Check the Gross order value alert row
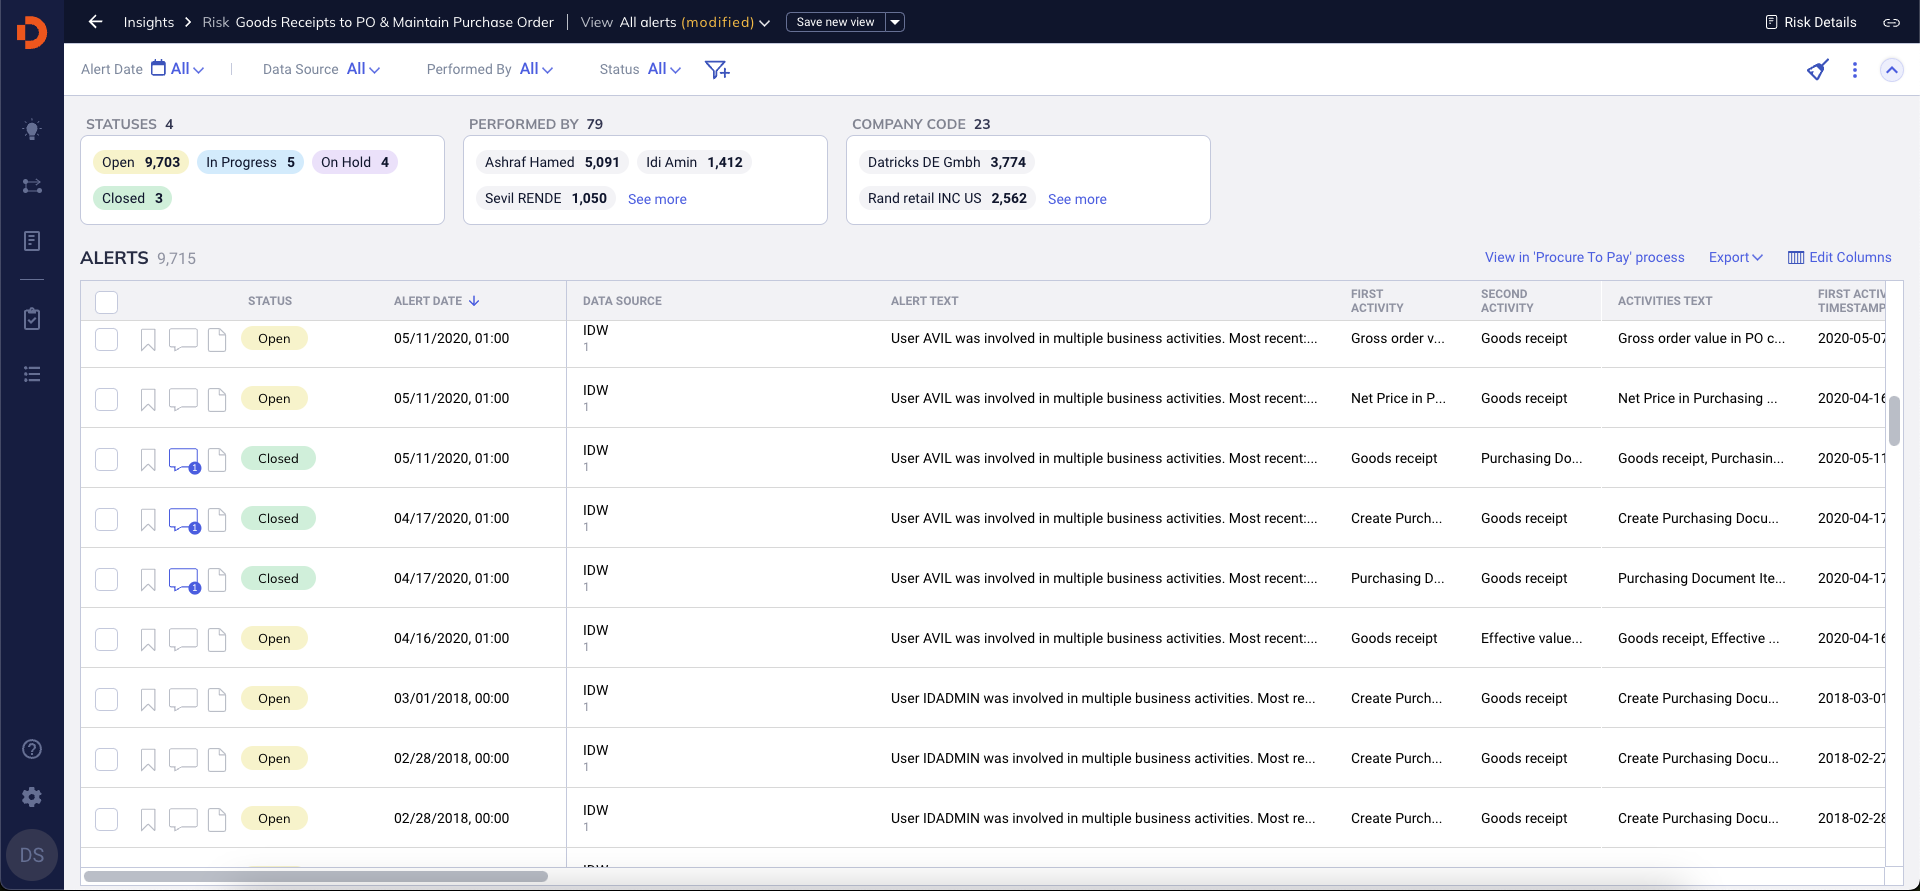The image size is (1920, 891). [x=107, y=339]
